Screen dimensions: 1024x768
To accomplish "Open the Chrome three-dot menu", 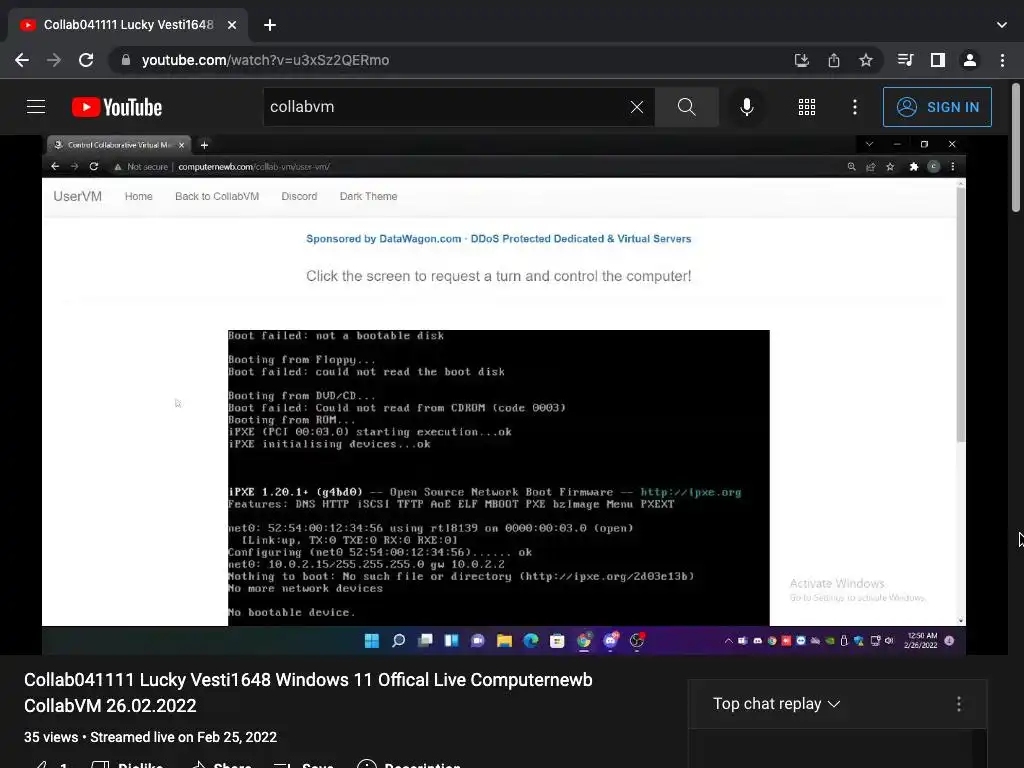I will (x=1002, y=60).
